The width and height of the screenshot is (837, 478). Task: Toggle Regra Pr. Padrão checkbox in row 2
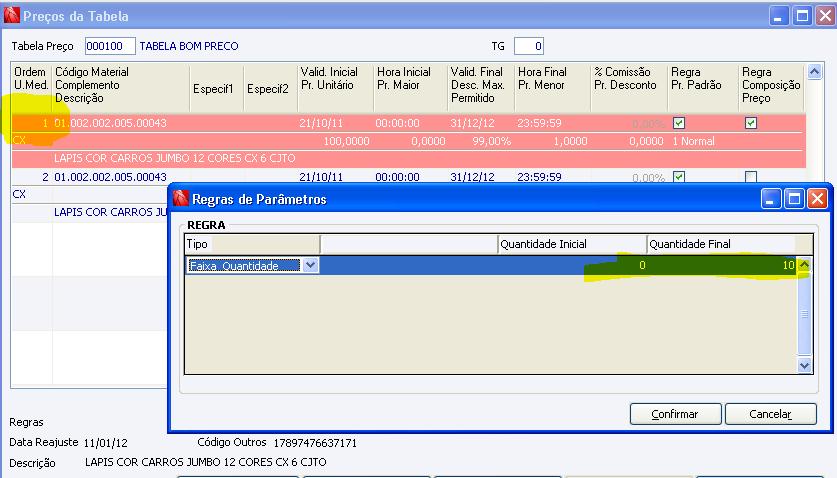tap(679, 177)
